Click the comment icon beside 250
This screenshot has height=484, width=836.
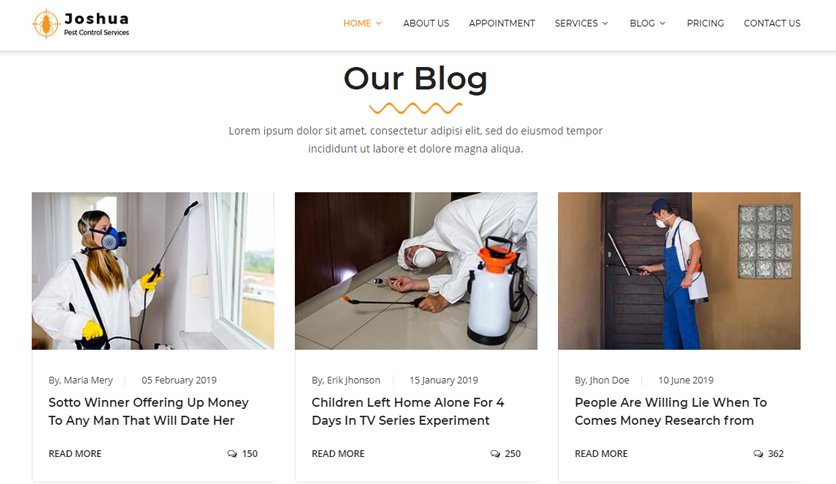(x=495, y=454)
